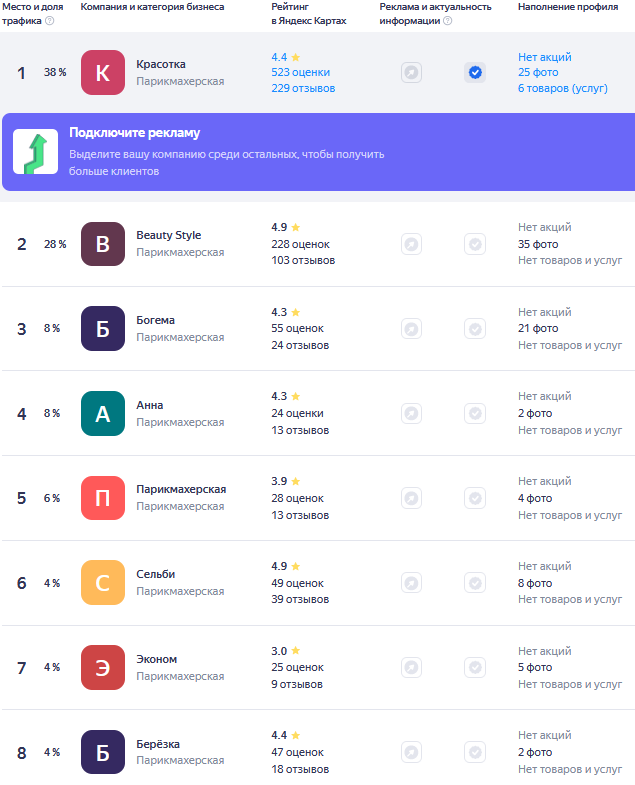This screenshot has width=635, height=785.
Task: Click the Beauty Style company logo
Action: [103, 244]
